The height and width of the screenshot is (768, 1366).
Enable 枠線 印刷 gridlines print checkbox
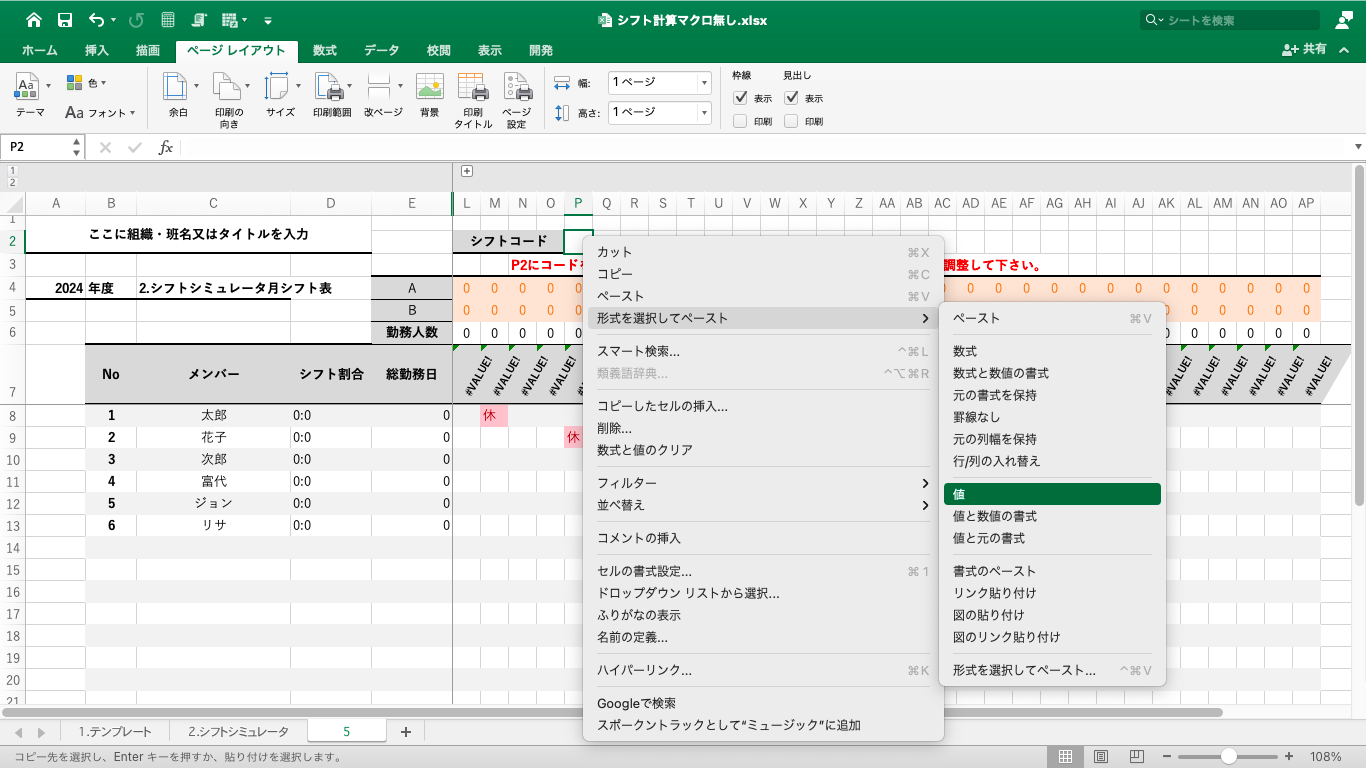tap(740, 121)
